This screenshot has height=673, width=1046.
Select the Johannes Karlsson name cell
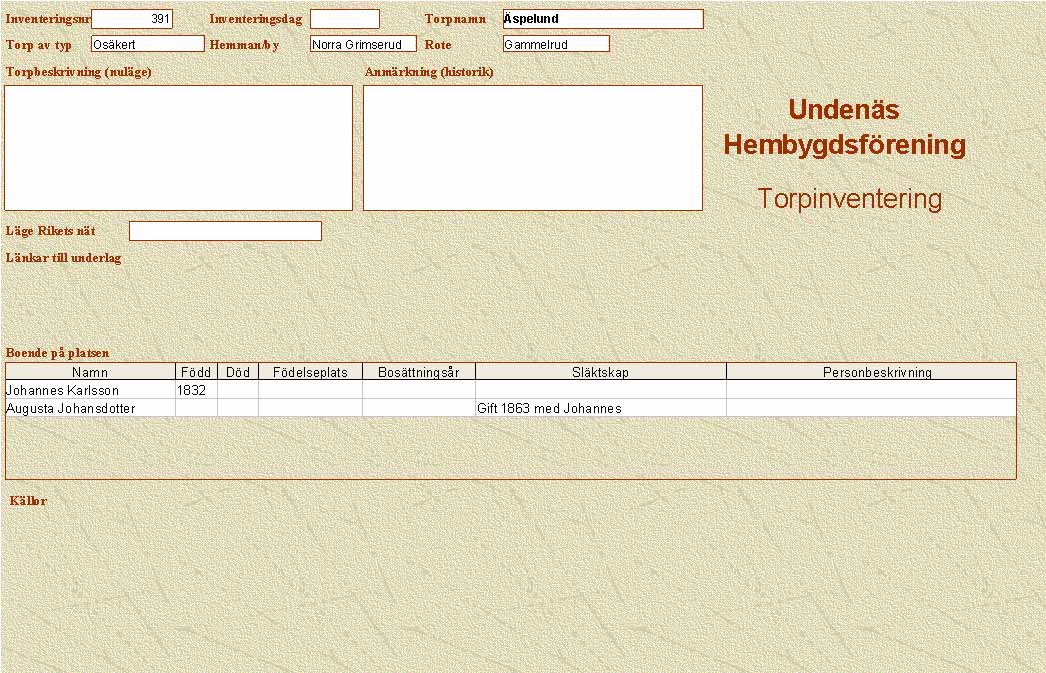click(x=90, y=390)
